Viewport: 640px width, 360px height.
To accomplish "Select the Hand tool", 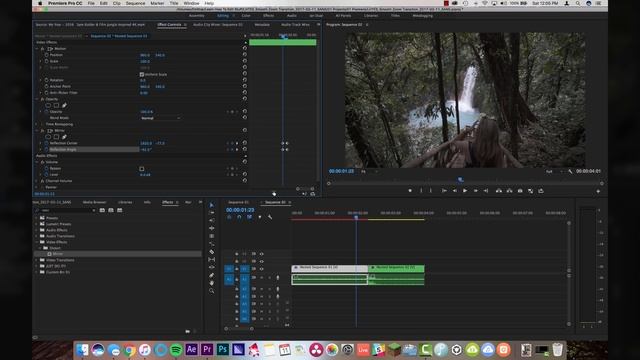I will click(211, 283).
